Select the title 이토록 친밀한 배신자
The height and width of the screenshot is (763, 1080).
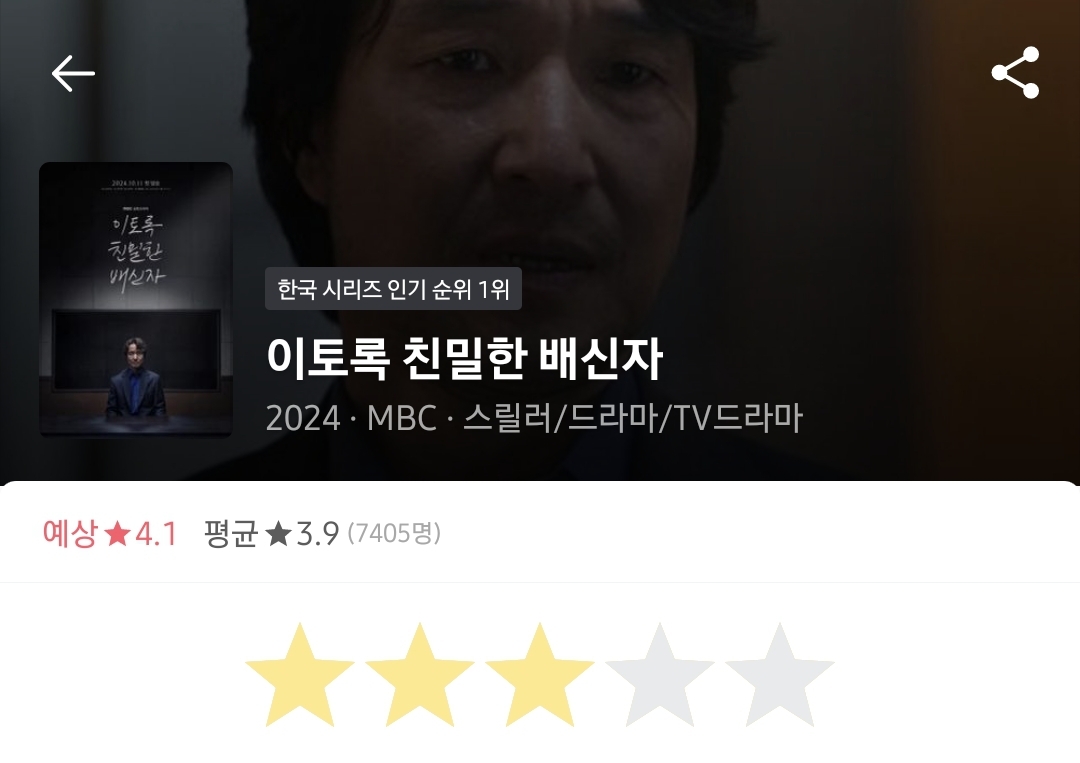pyautogui.click(x=464, y=358)
